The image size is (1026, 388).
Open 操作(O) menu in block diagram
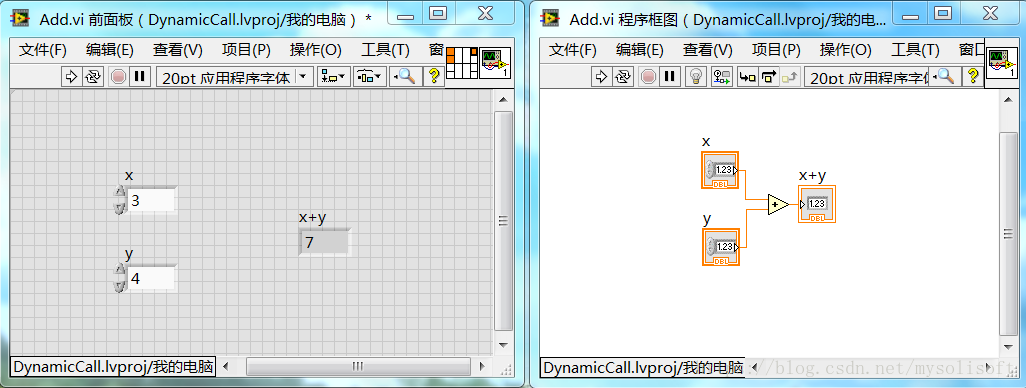[x=845, y=50]
